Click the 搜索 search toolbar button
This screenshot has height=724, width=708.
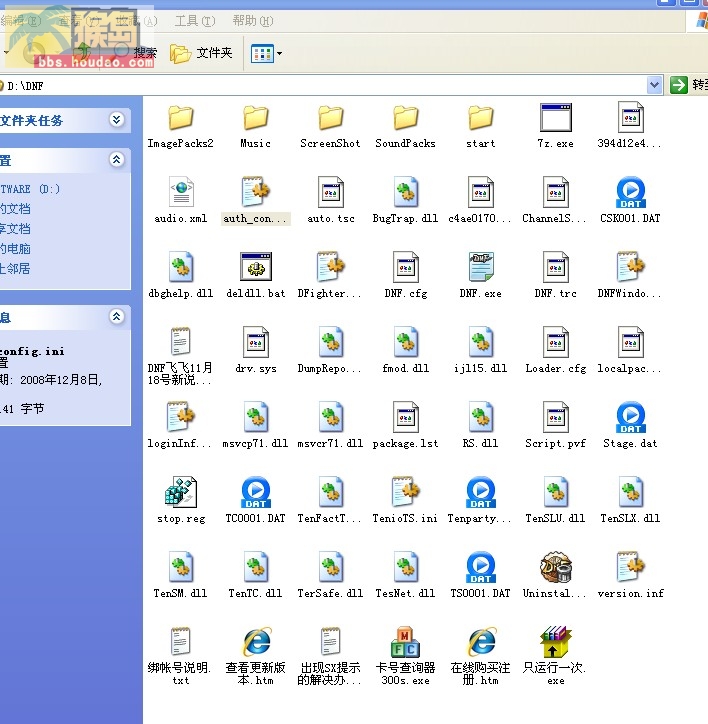pos(135,54)
